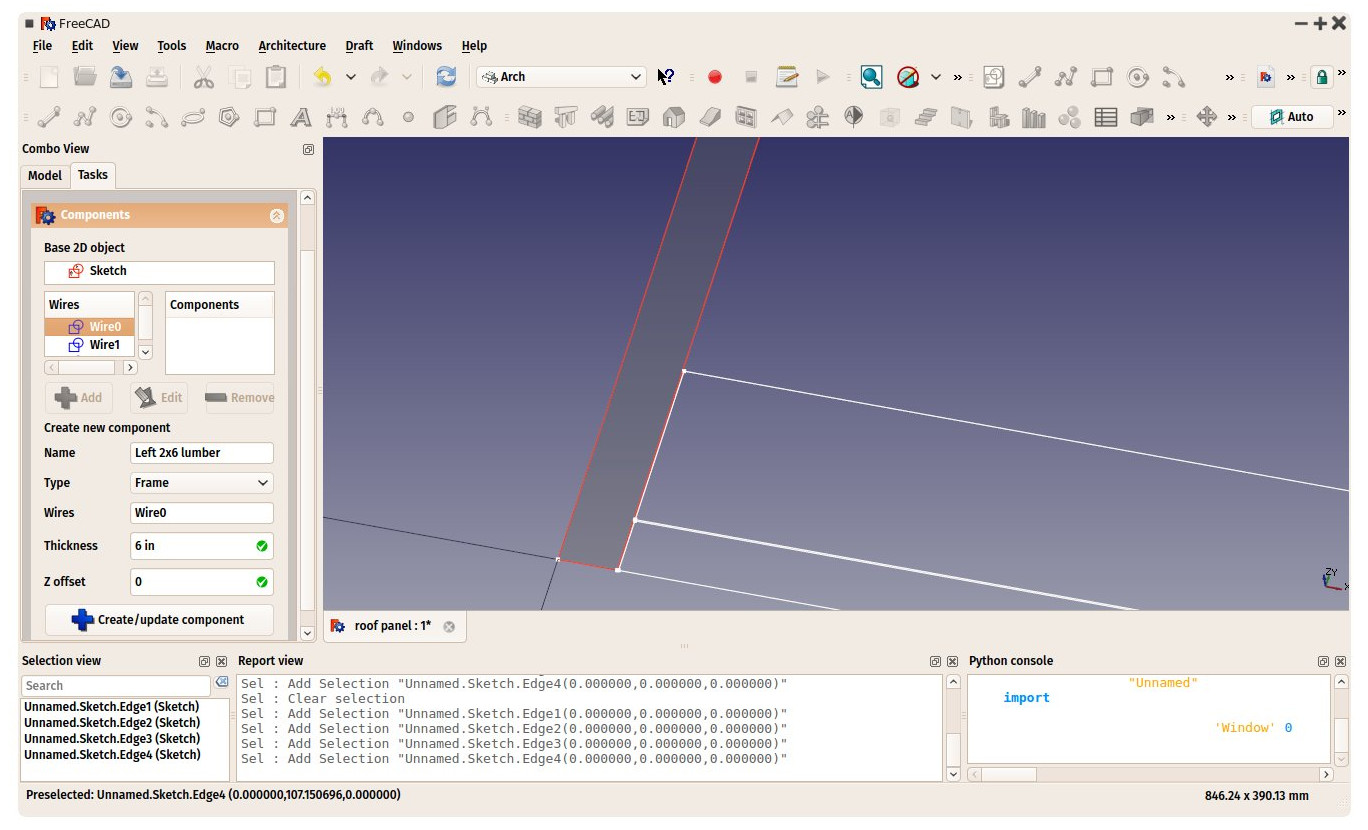Select the Arch Roof tool

[782, 117]
